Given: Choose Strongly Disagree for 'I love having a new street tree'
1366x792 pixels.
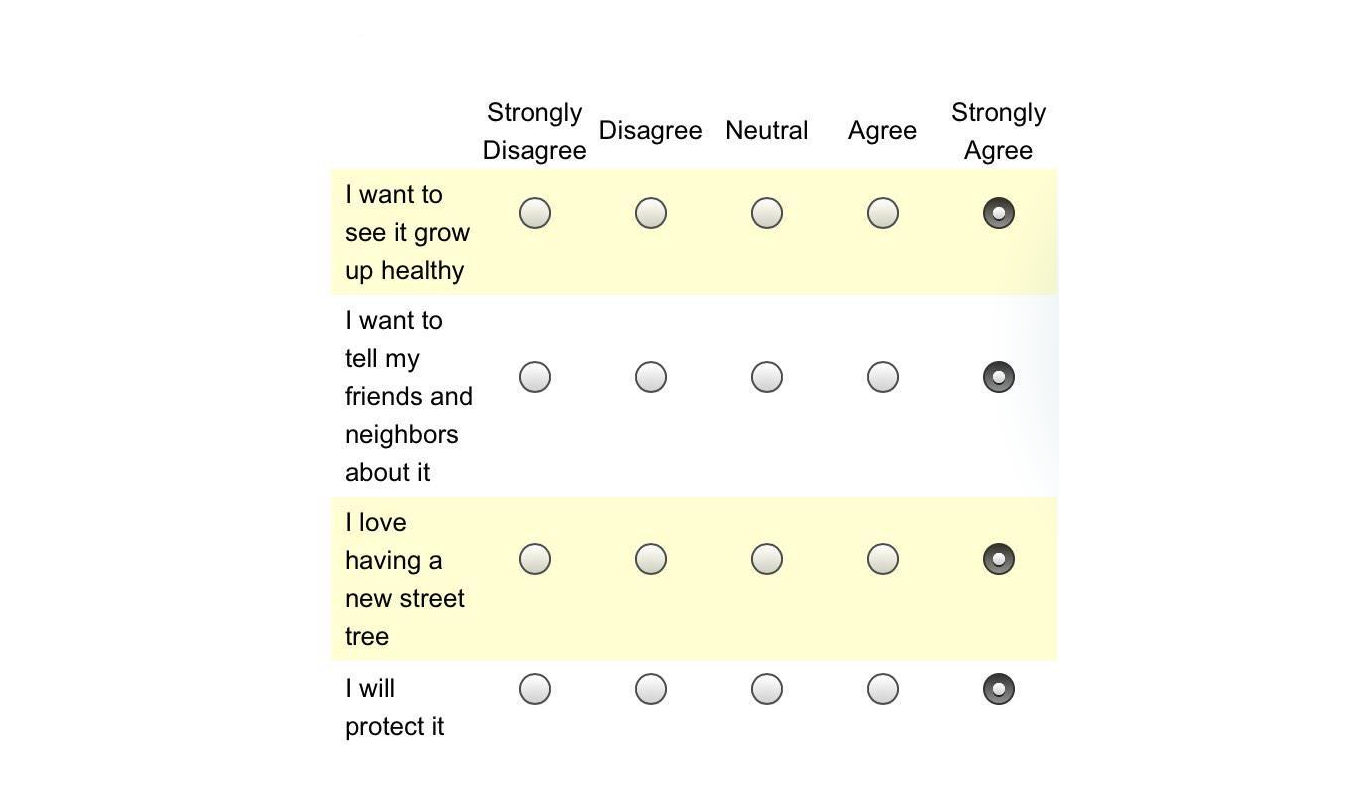Looking at the screenshot, I should (x=534, y=559).
